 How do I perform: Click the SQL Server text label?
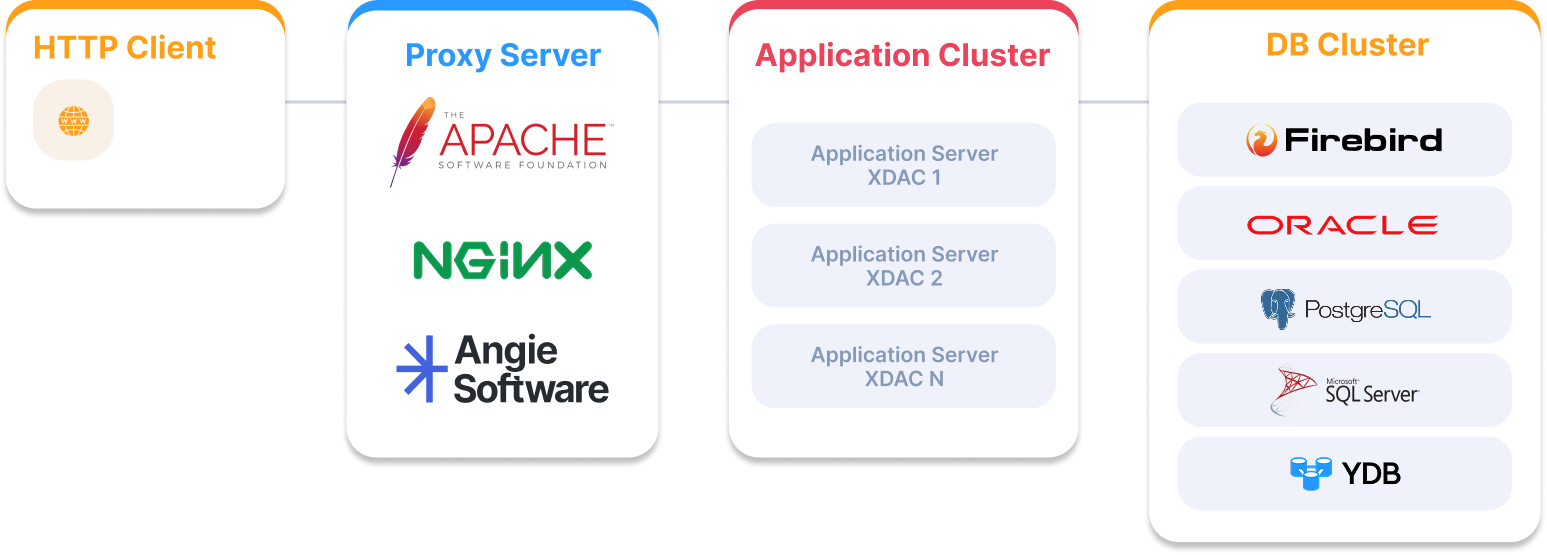(x=1372, y=394)
